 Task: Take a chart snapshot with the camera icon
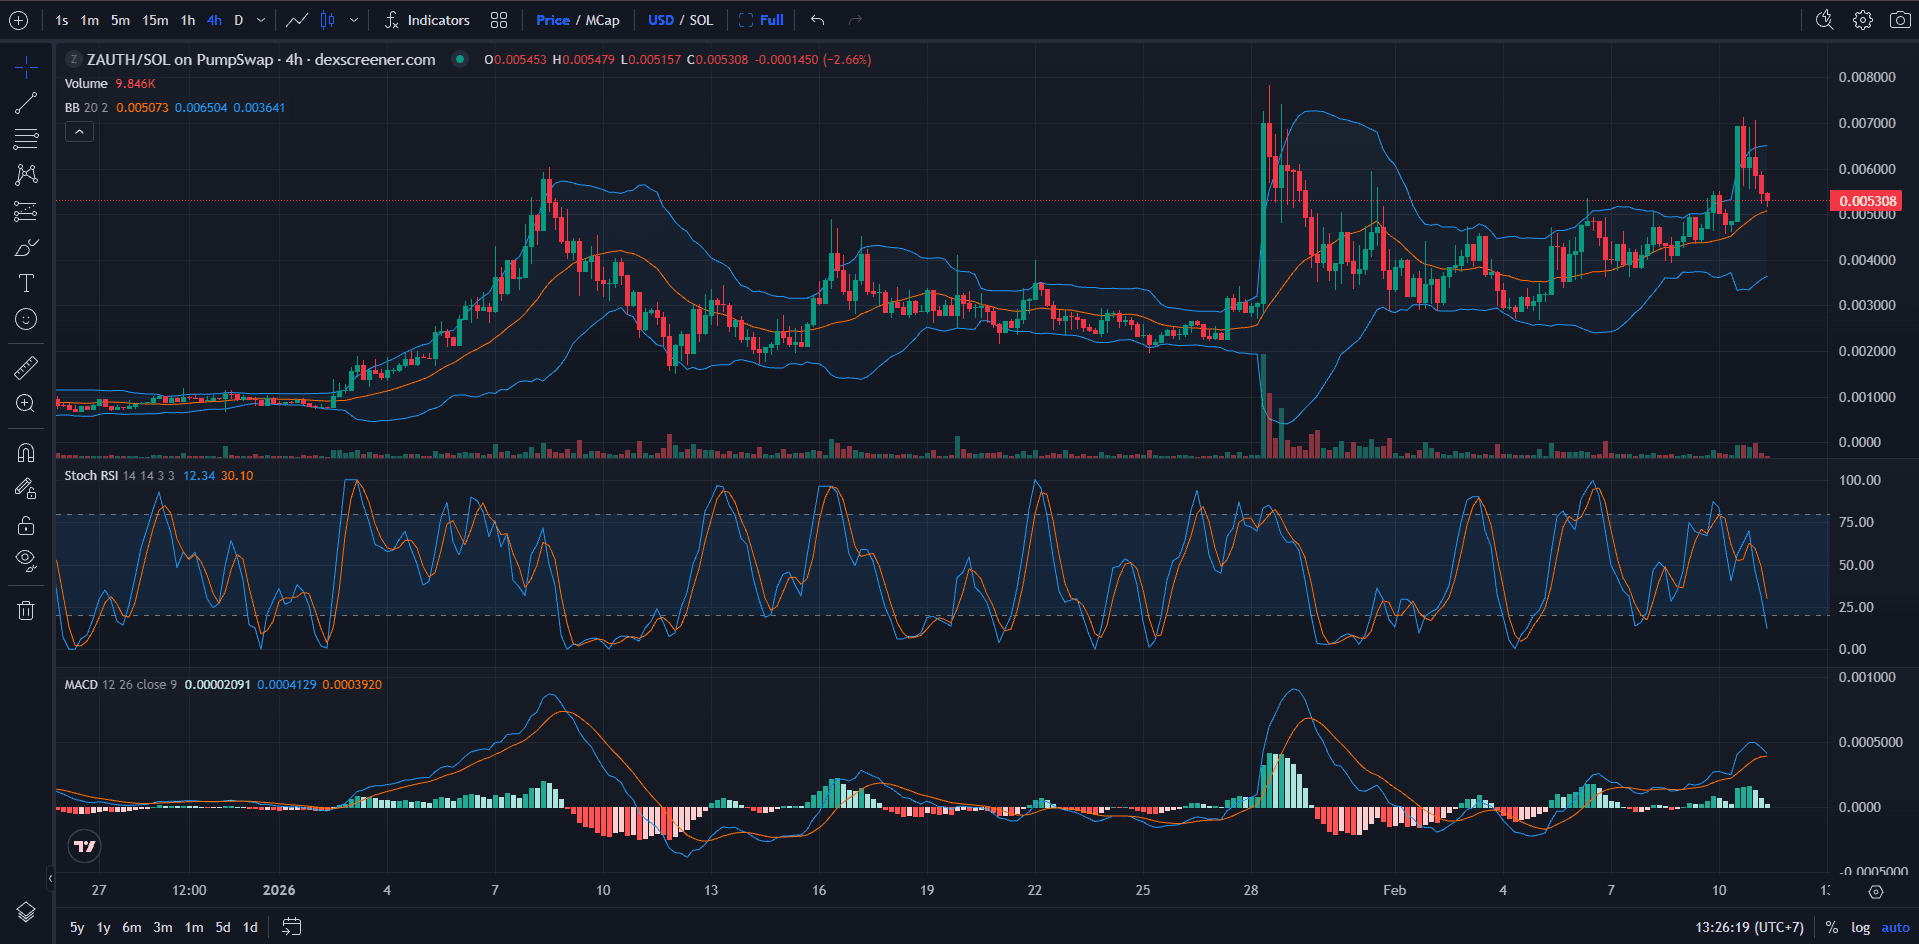[x=1903, y=19]
